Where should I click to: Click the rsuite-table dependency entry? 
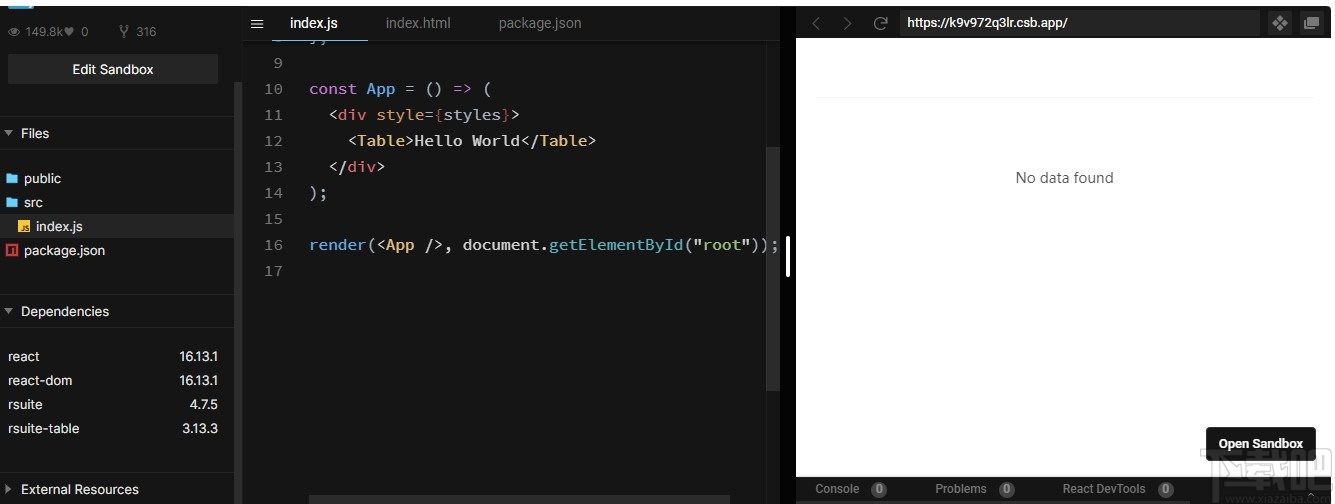click(x=113, y=428)
